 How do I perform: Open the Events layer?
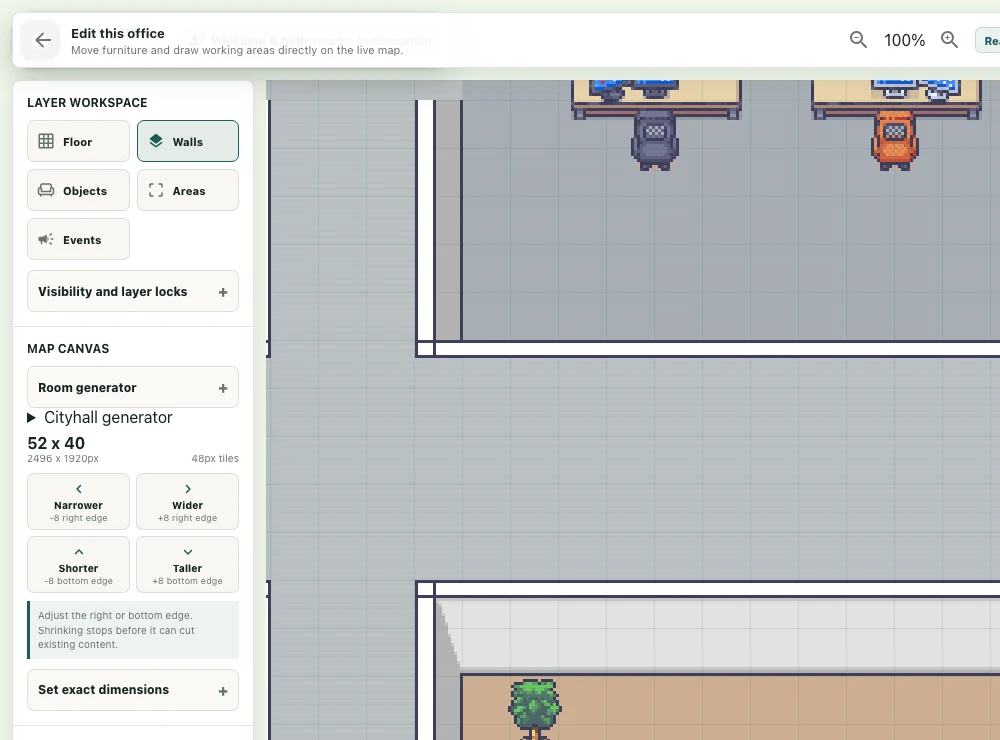coord(78,239)
